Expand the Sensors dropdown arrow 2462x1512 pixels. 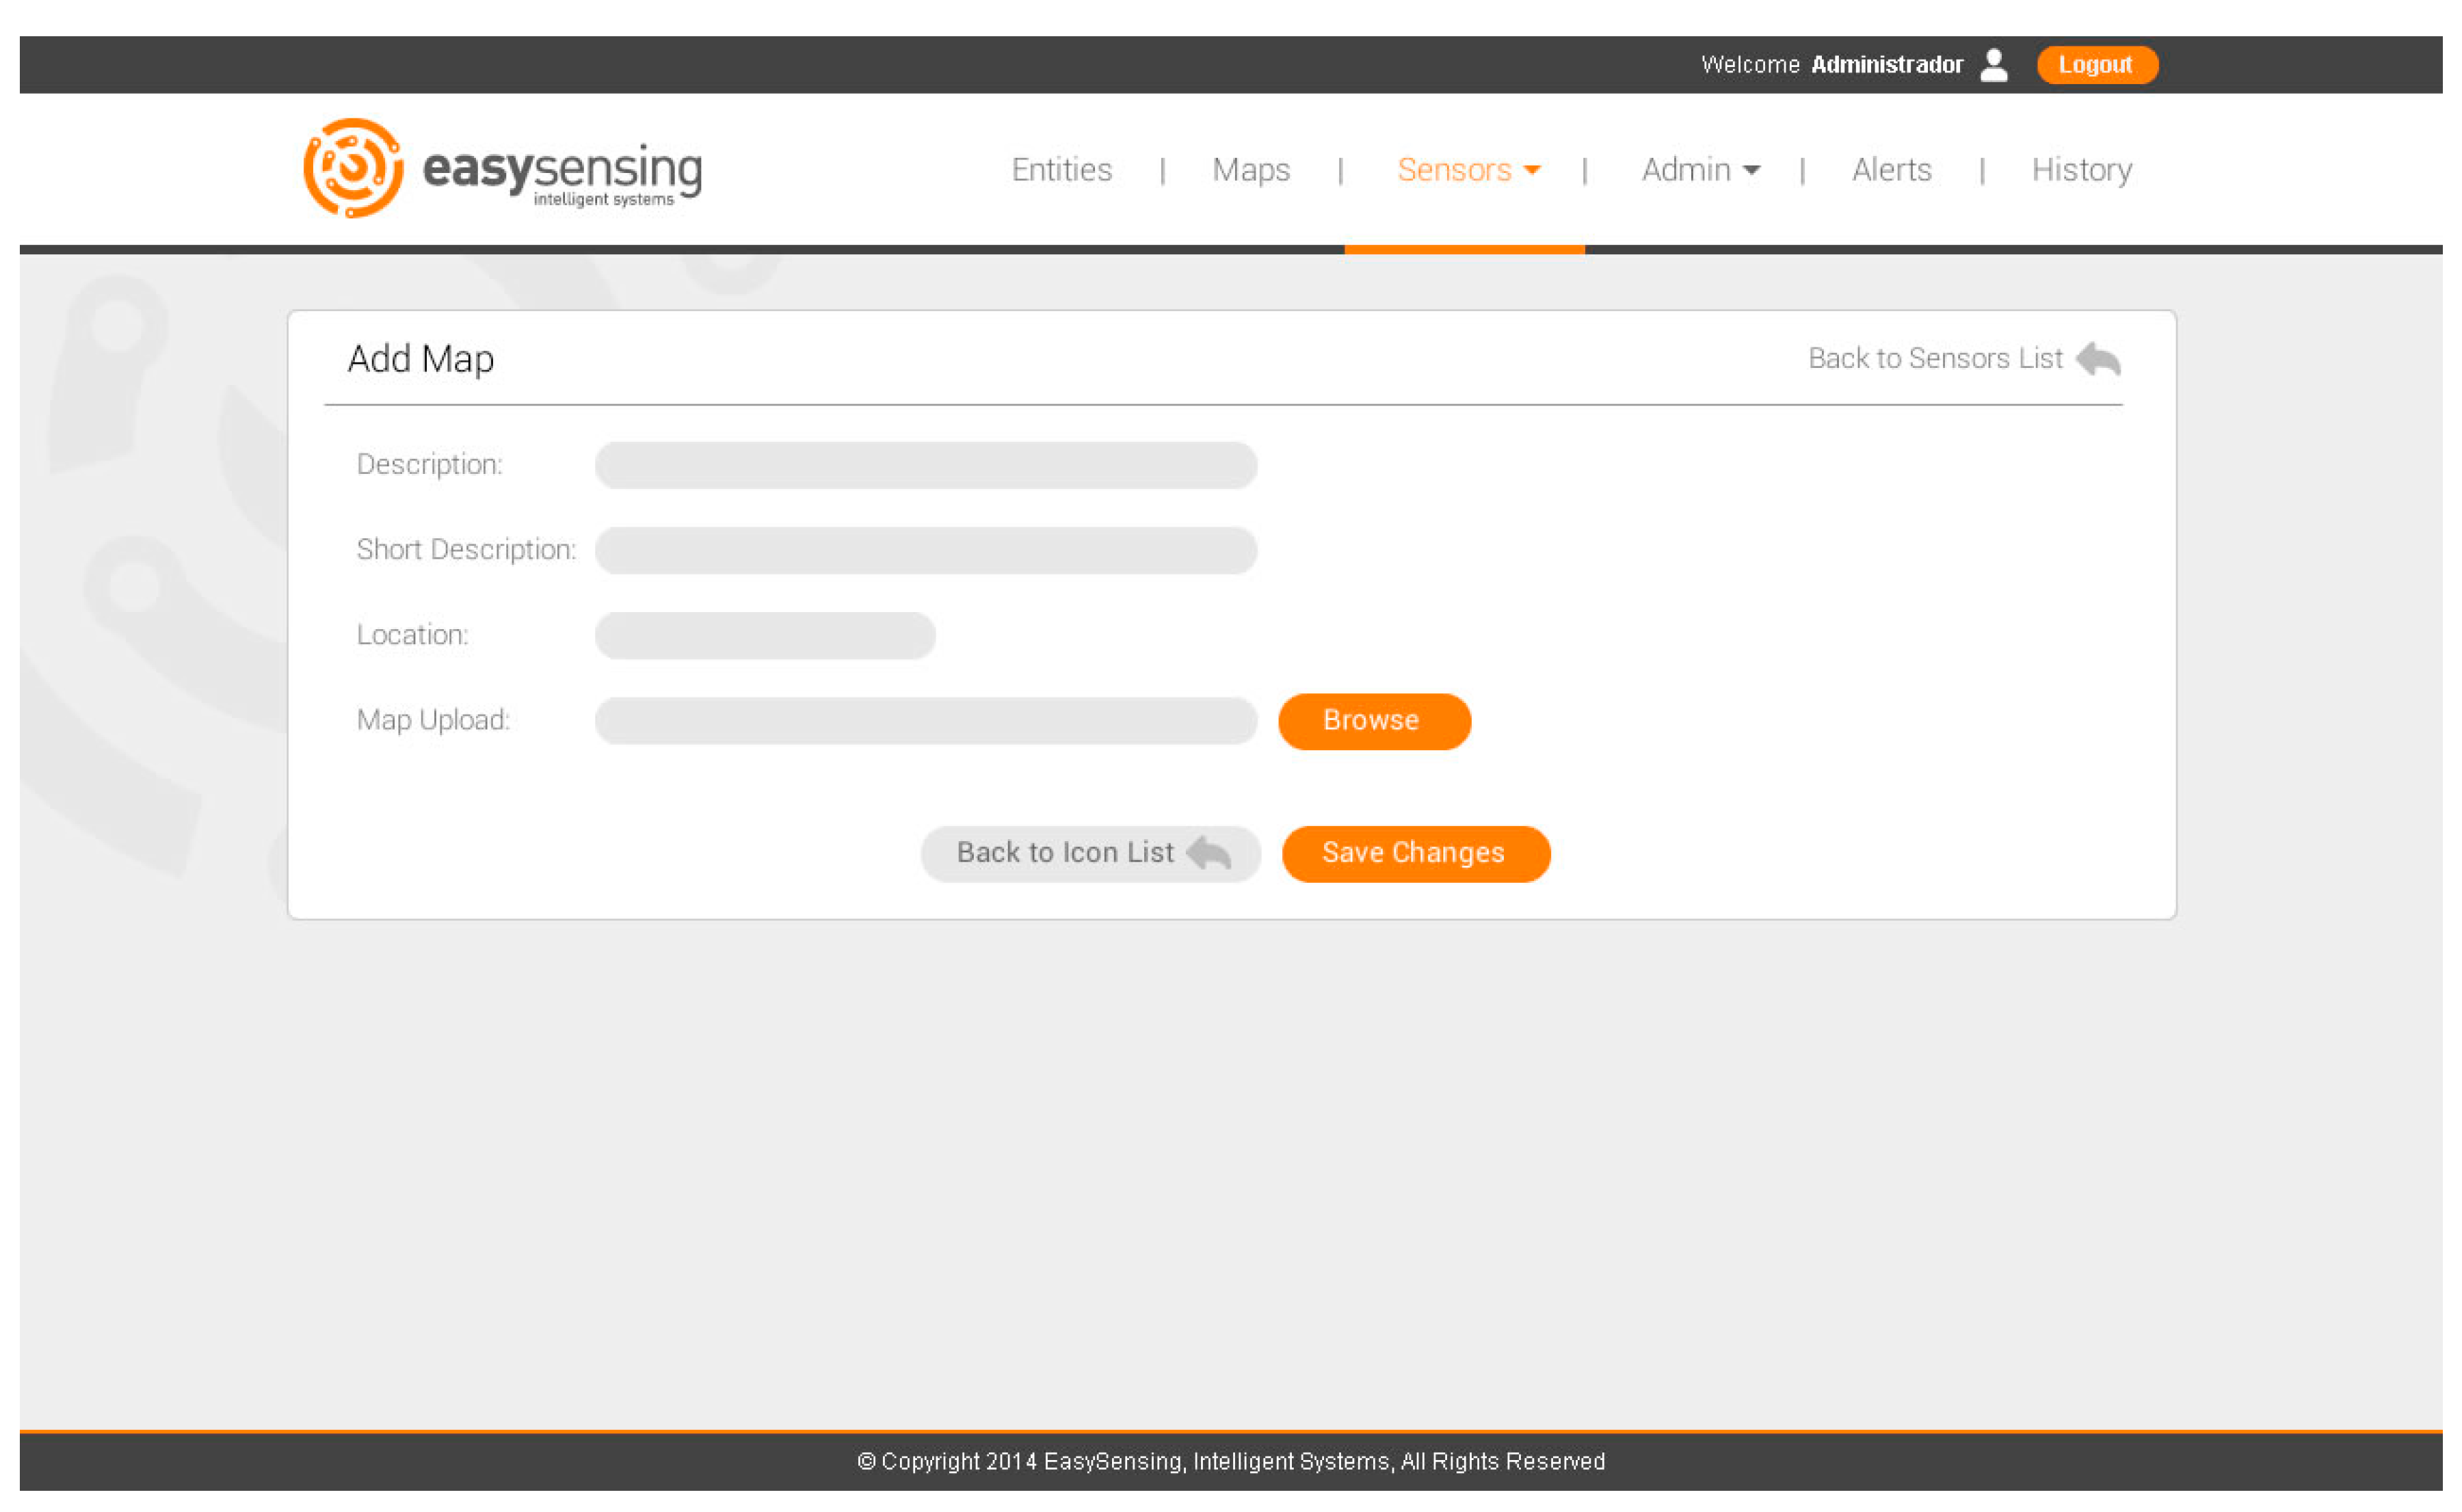[x=1531, y=171]
